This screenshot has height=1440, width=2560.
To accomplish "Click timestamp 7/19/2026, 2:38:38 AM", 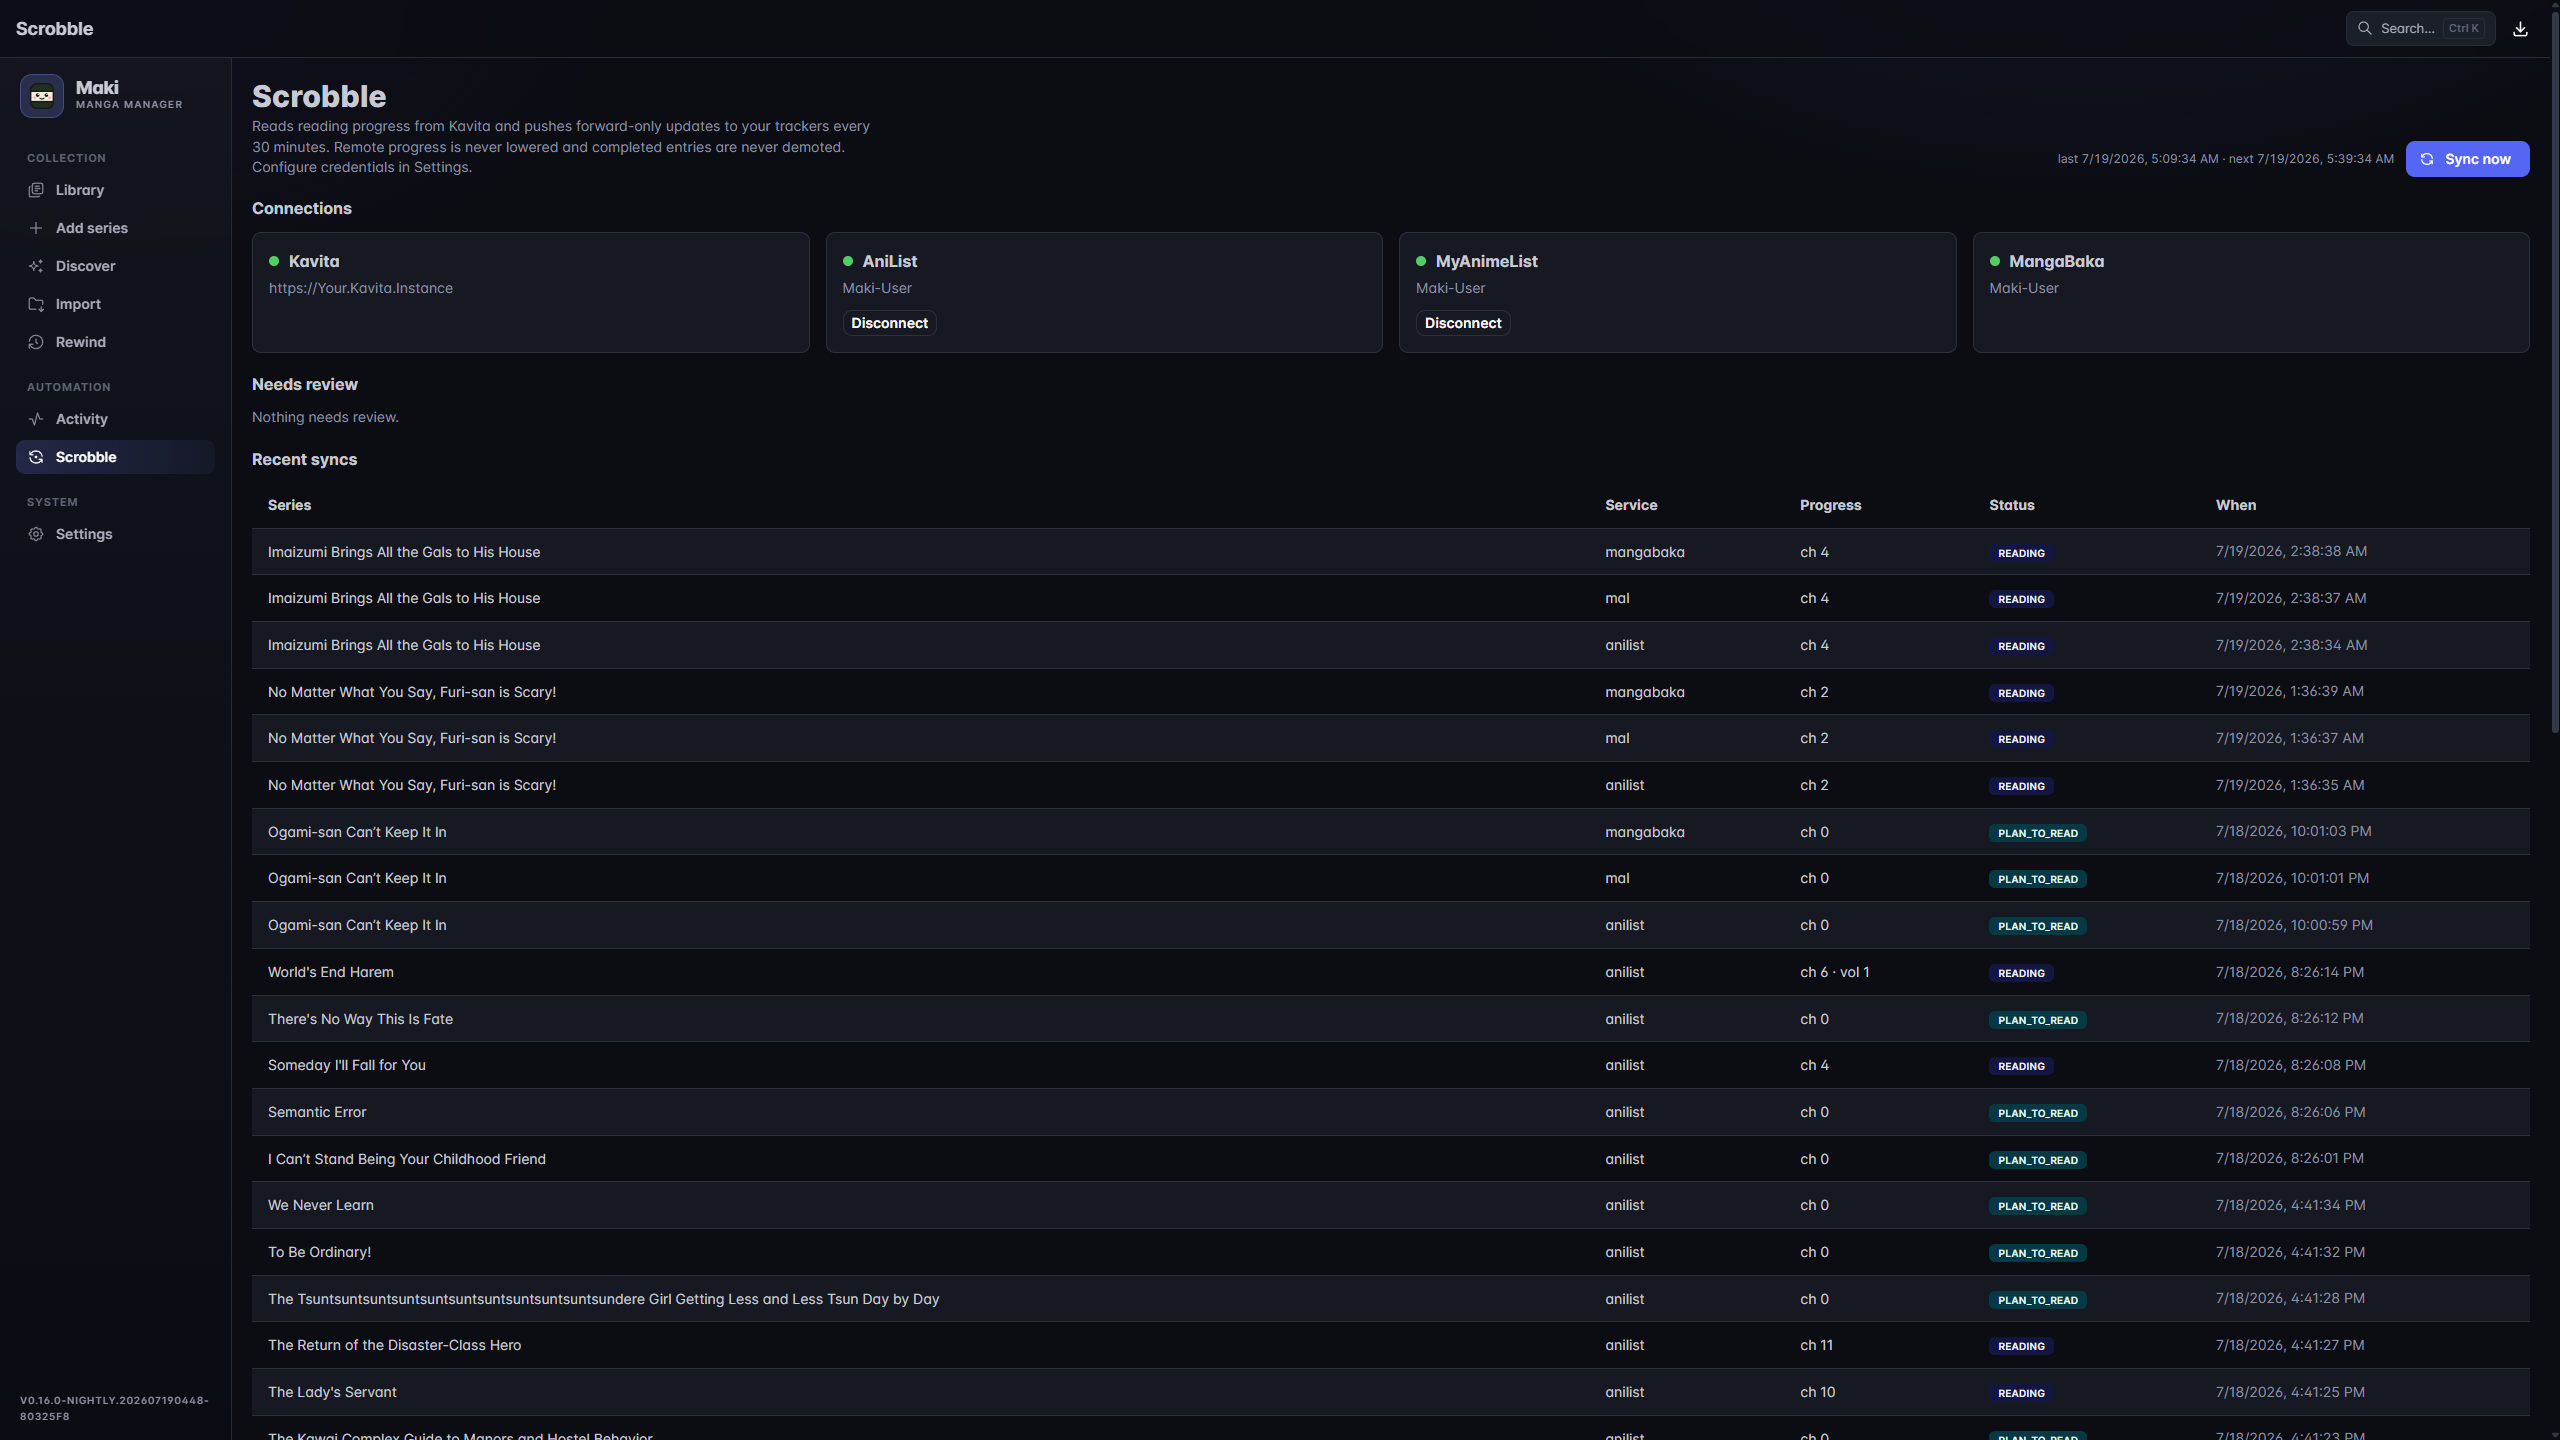I will [2291, 551].
